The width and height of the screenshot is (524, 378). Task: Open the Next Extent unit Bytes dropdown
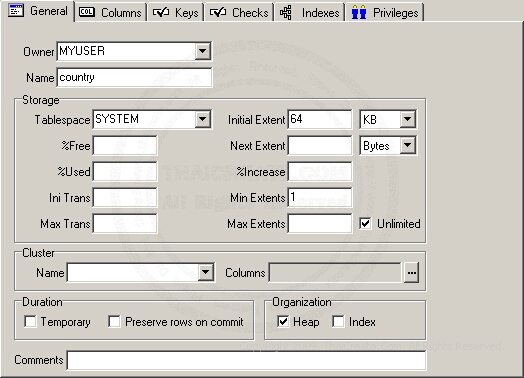408,145
